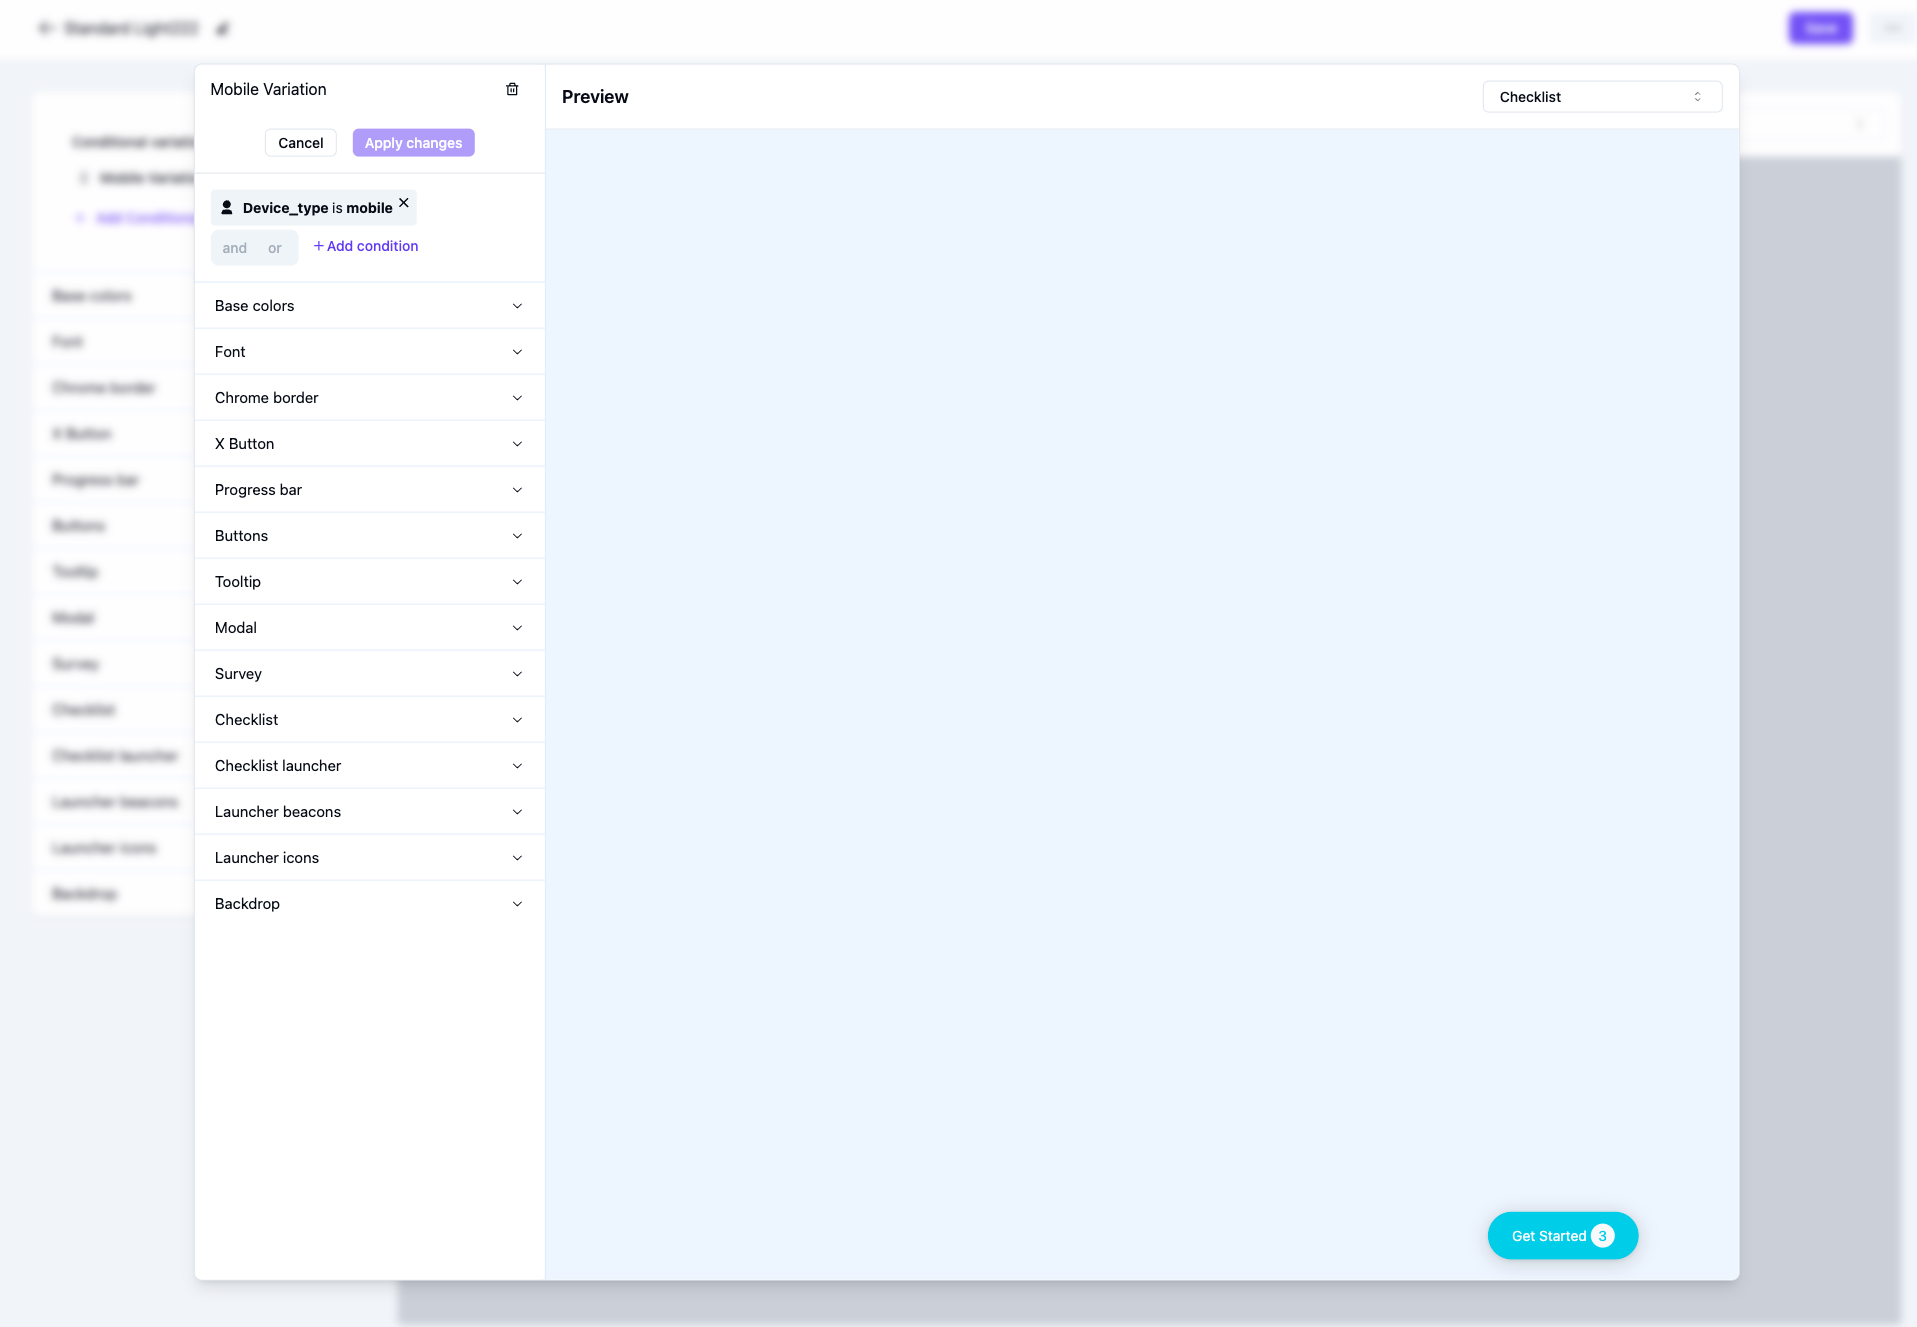1917x1327 pixels.
Task: Expand the Launcher icons section
Action: click(369, 858)
